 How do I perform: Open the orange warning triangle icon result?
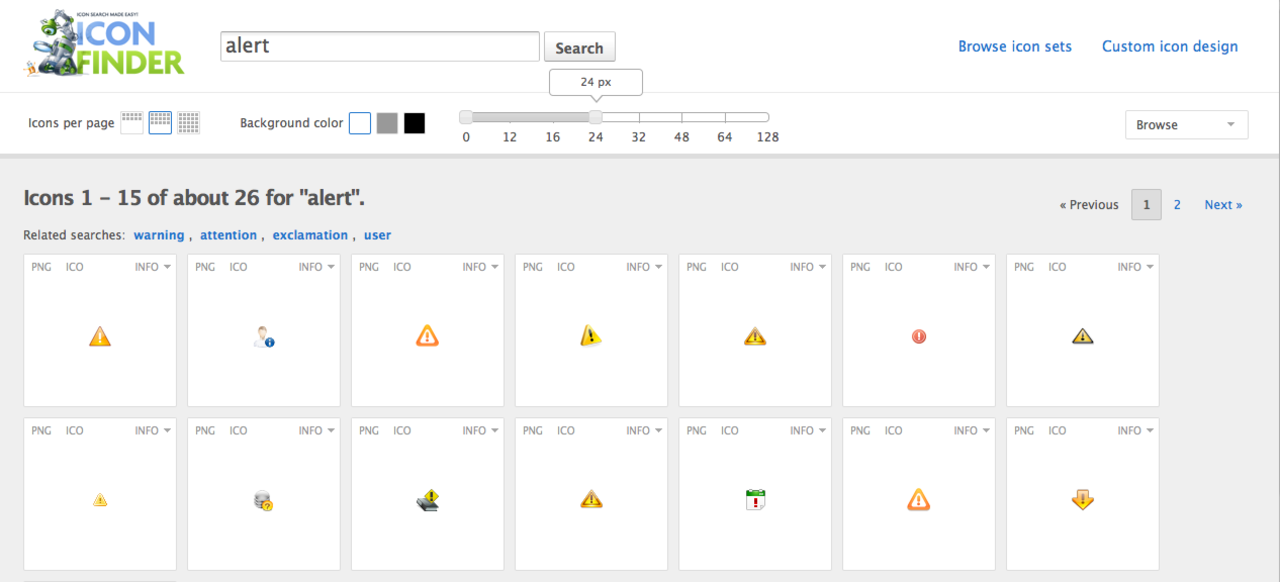(99, 336)
